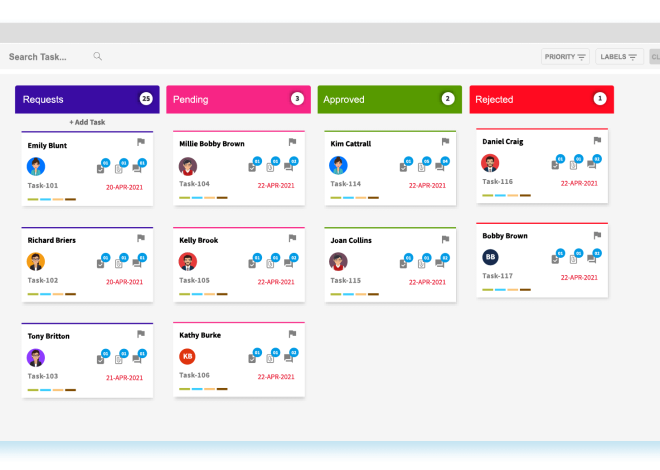660x470 pixels.
Task: Flag the Bobby Brown task
Action: [597, 235]
